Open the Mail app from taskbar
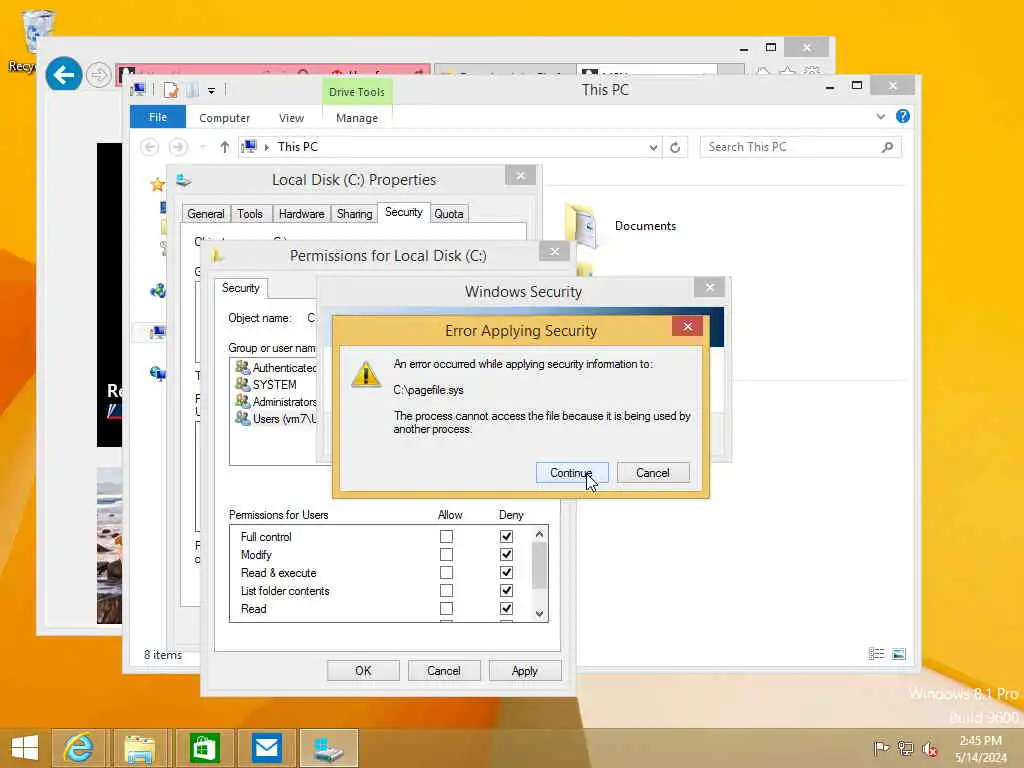 point(266,748)
